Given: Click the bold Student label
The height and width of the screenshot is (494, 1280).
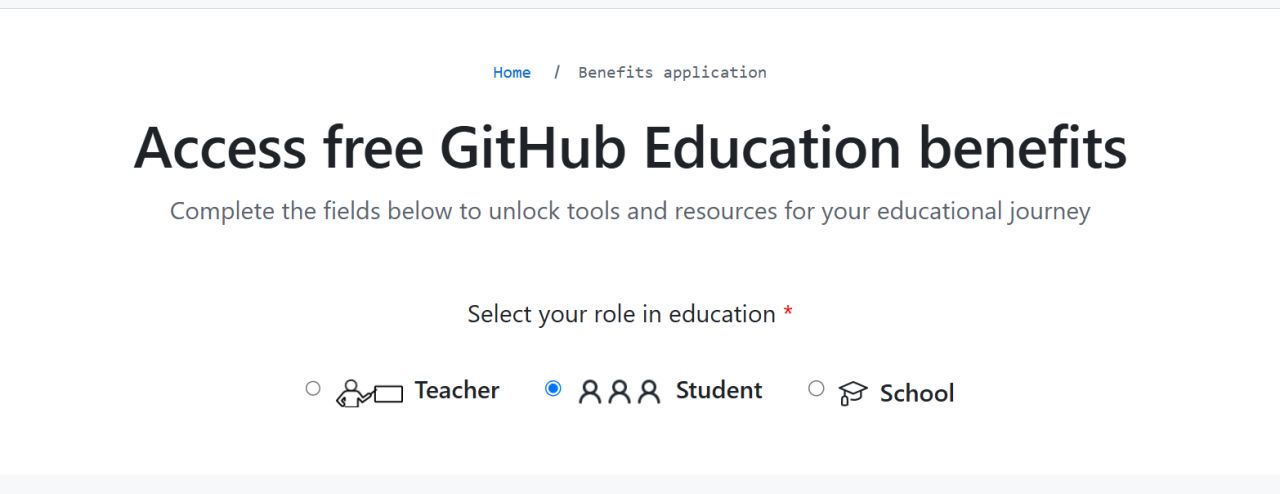Looking at the screenshot, I should [x=719, y=390].
